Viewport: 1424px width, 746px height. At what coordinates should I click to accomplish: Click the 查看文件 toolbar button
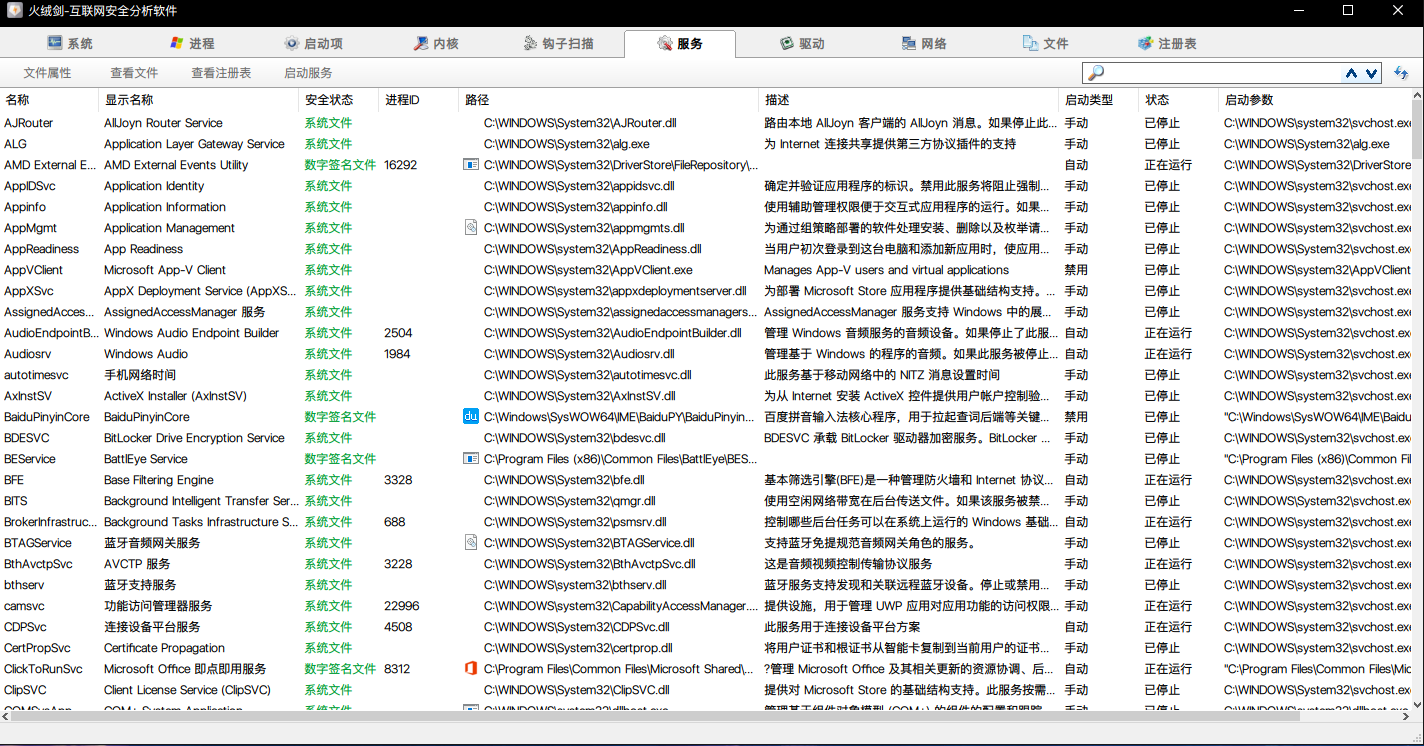click(134, 73)
